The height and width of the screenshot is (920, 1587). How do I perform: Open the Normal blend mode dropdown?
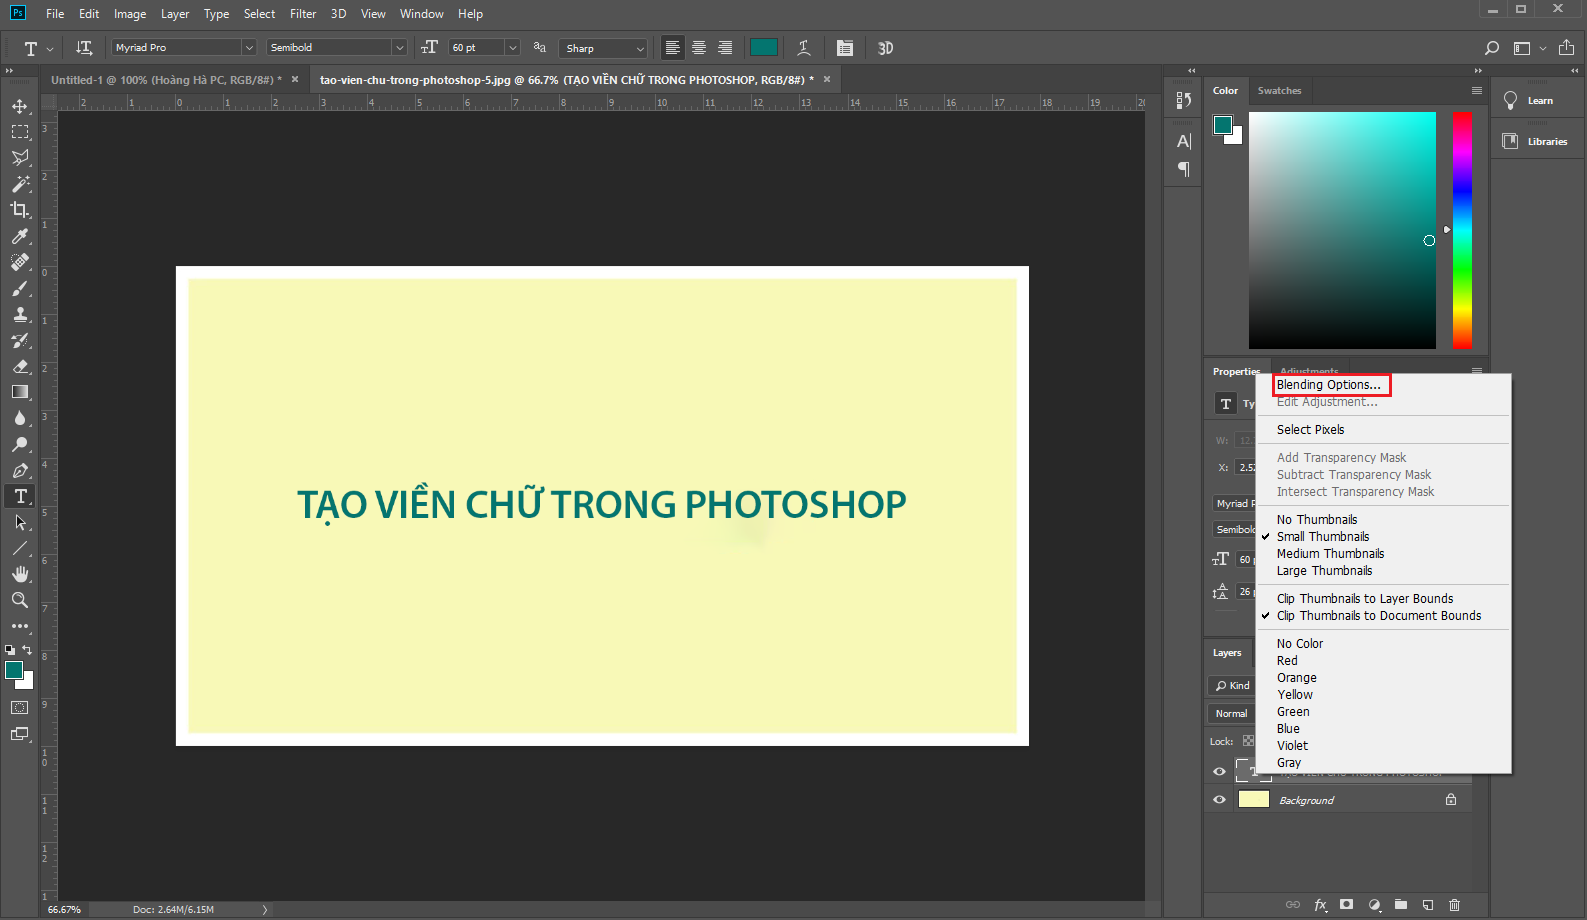pos(1232,714)
